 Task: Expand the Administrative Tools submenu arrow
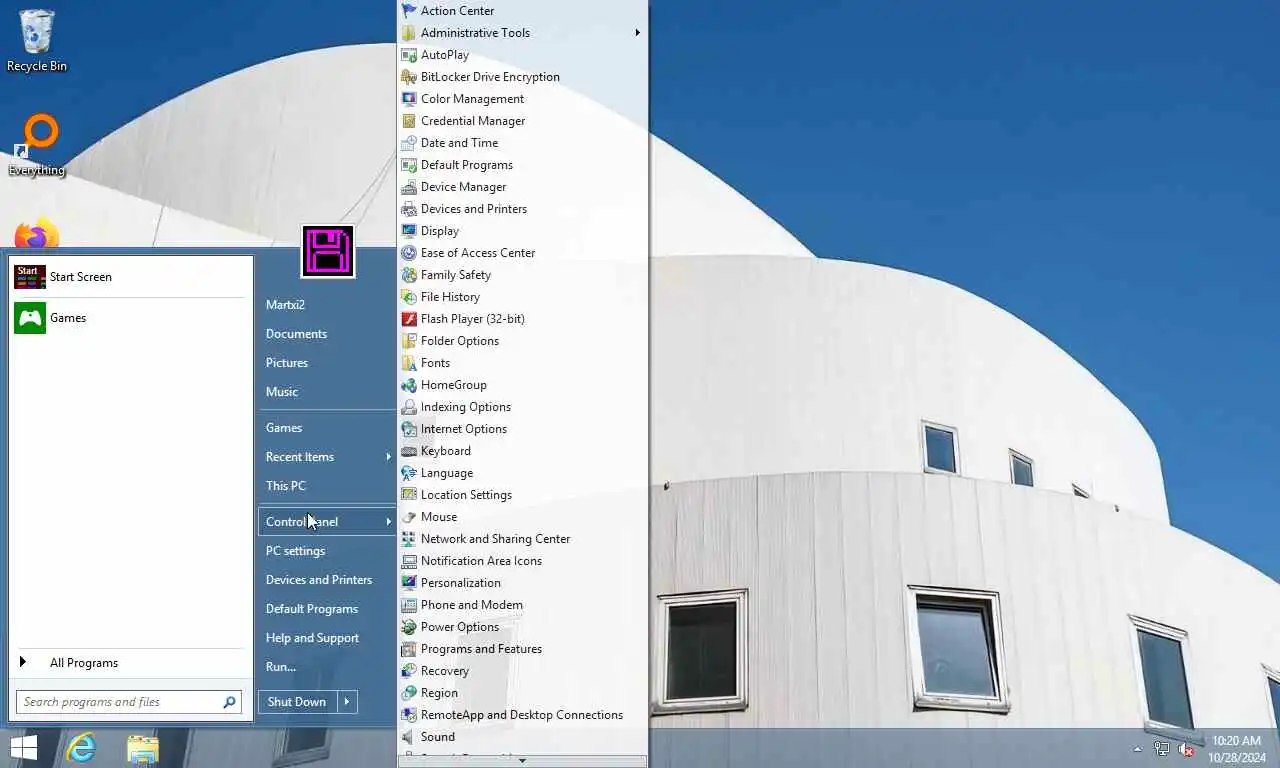point(637,32)
